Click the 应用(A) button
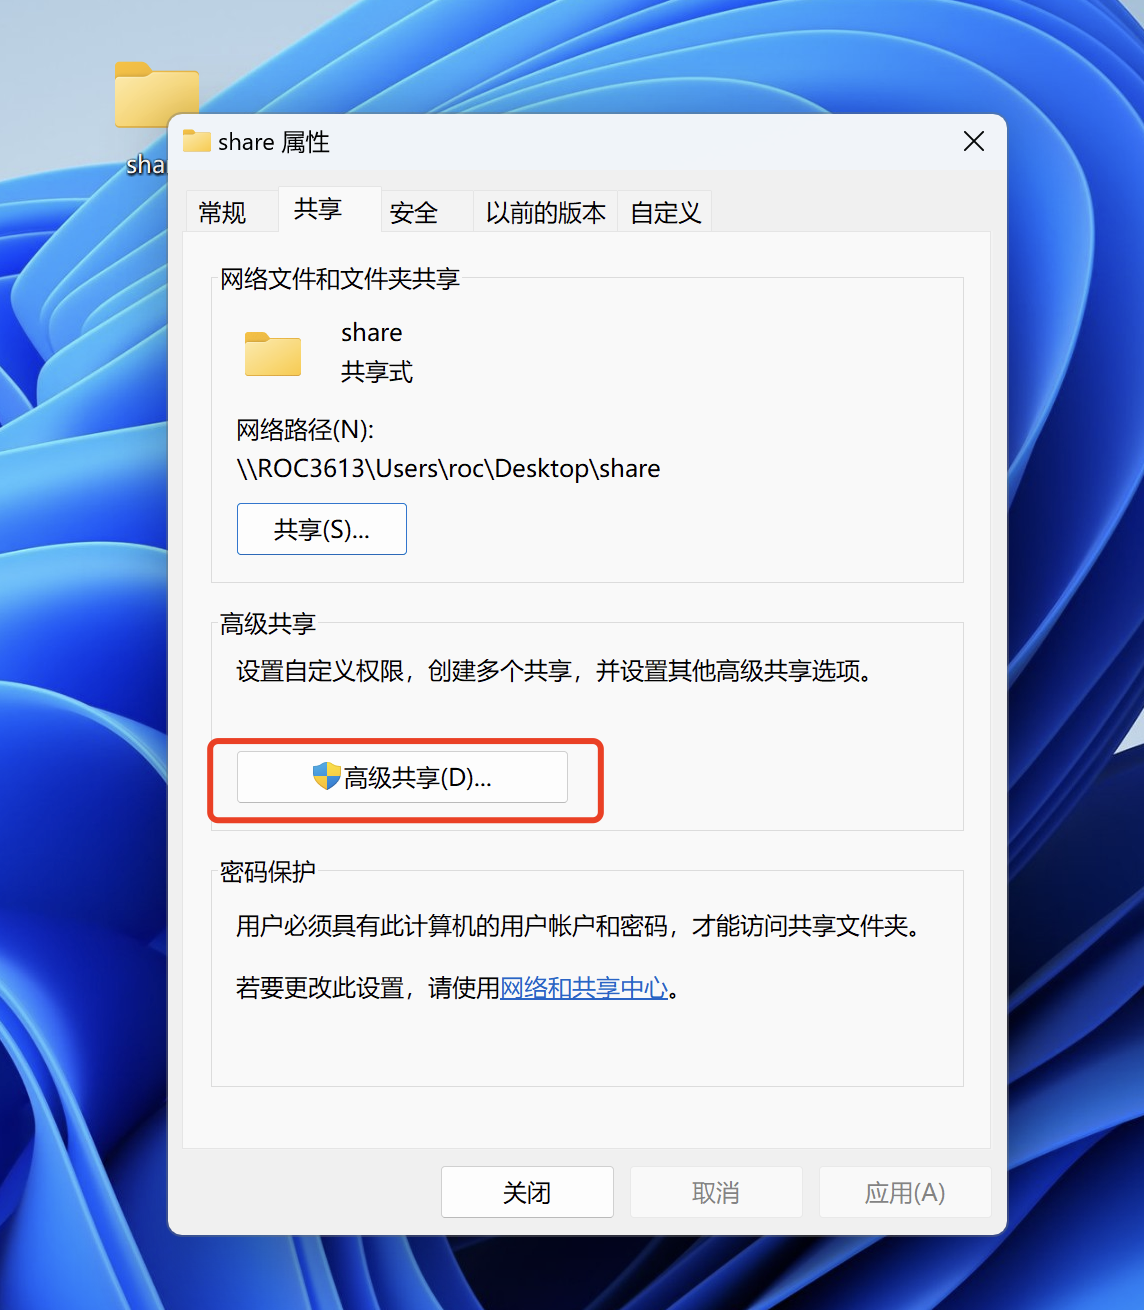 (x=903, y=1191)
